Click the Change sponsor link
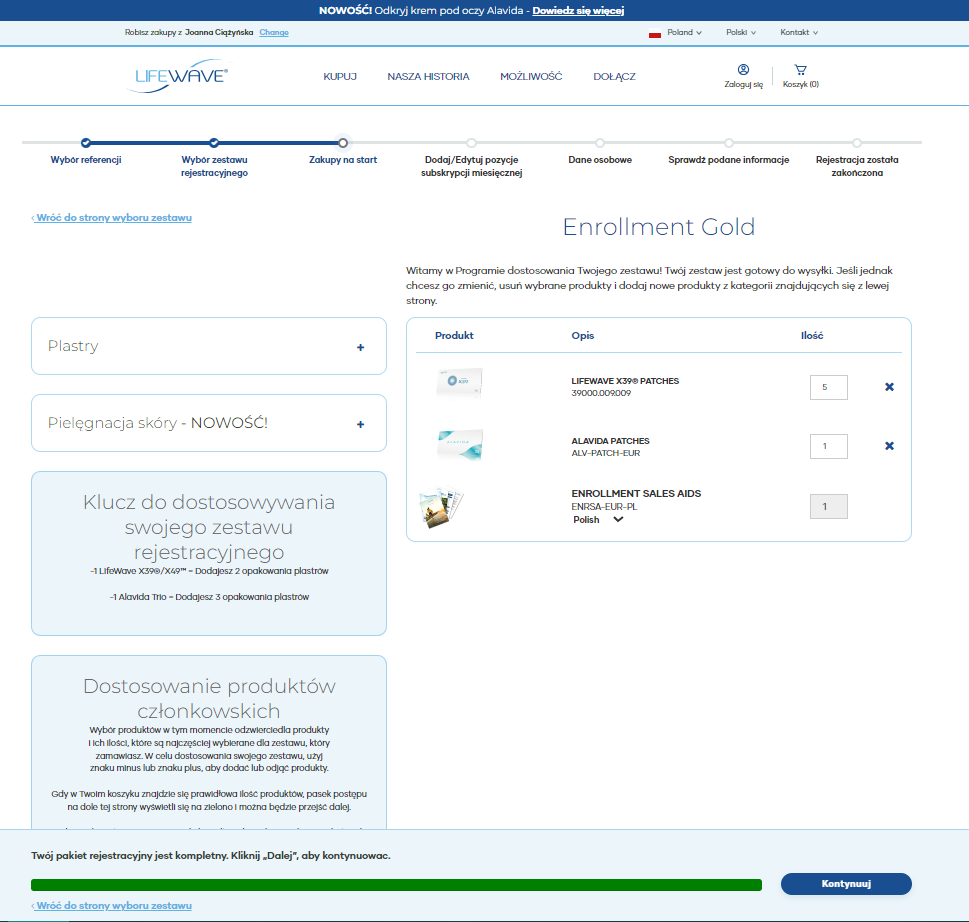This screenshot has height=922, width=969. (x=274, y=32)
